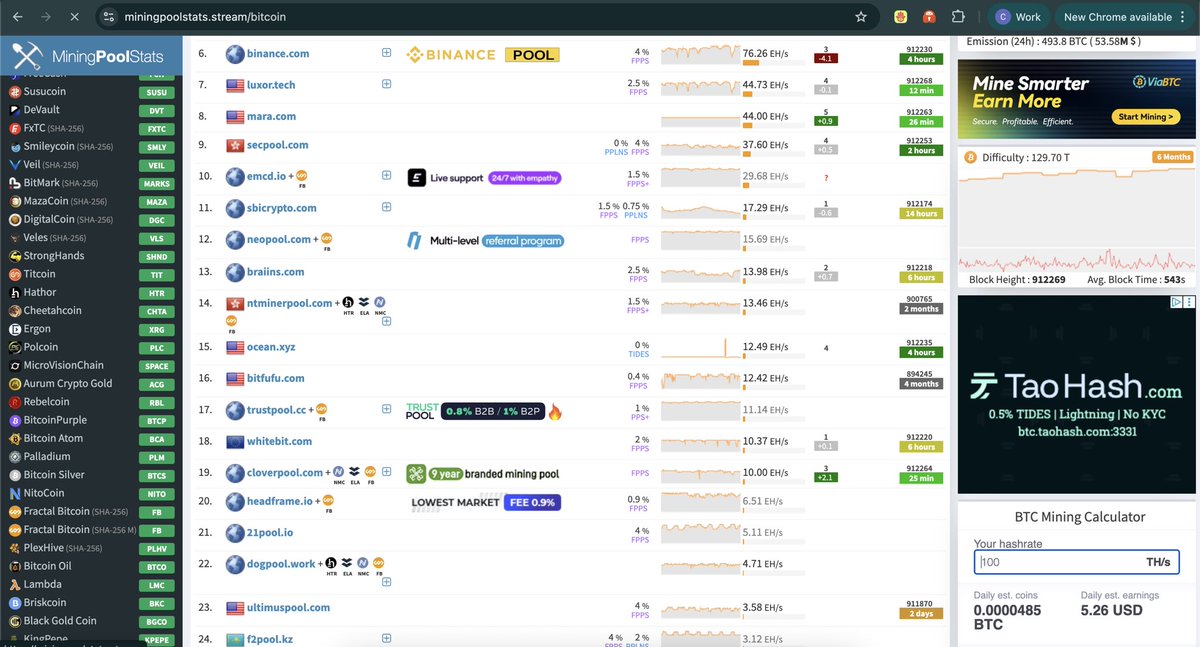The image size is (1200, 647).
Task: Click the Your hashrate input field
Action: pos(1076,562)
